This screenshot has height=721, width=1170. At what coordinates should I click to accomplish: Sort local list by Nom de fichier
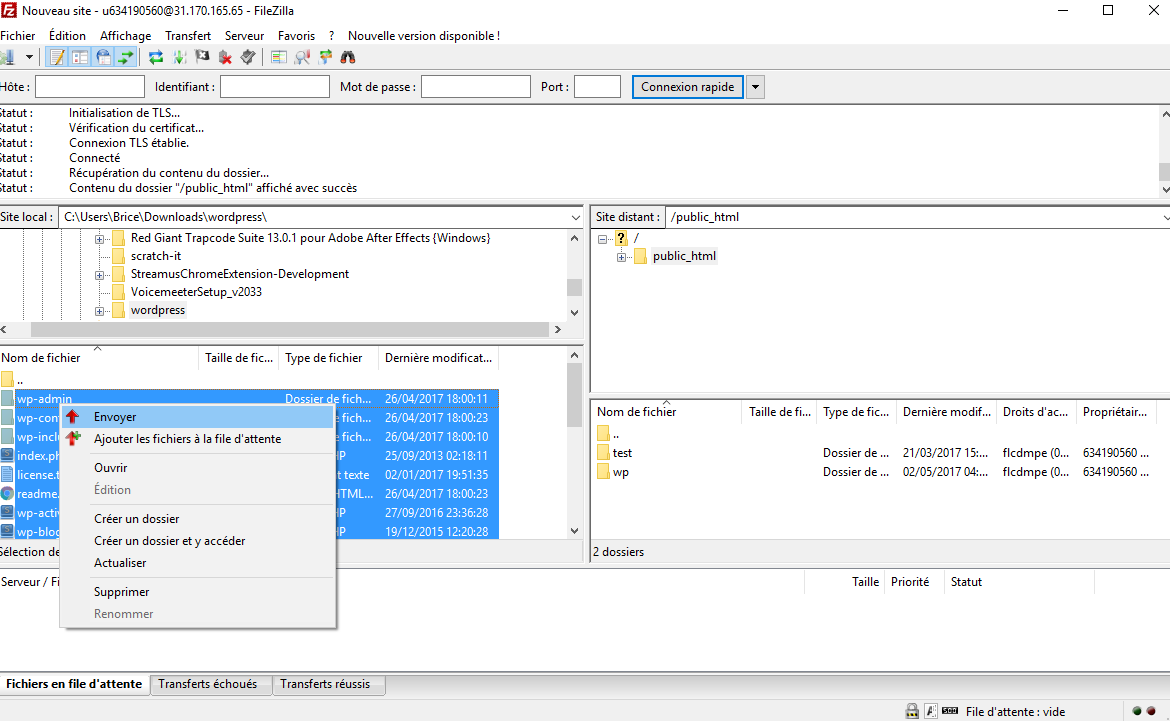[x=99, y=358]
